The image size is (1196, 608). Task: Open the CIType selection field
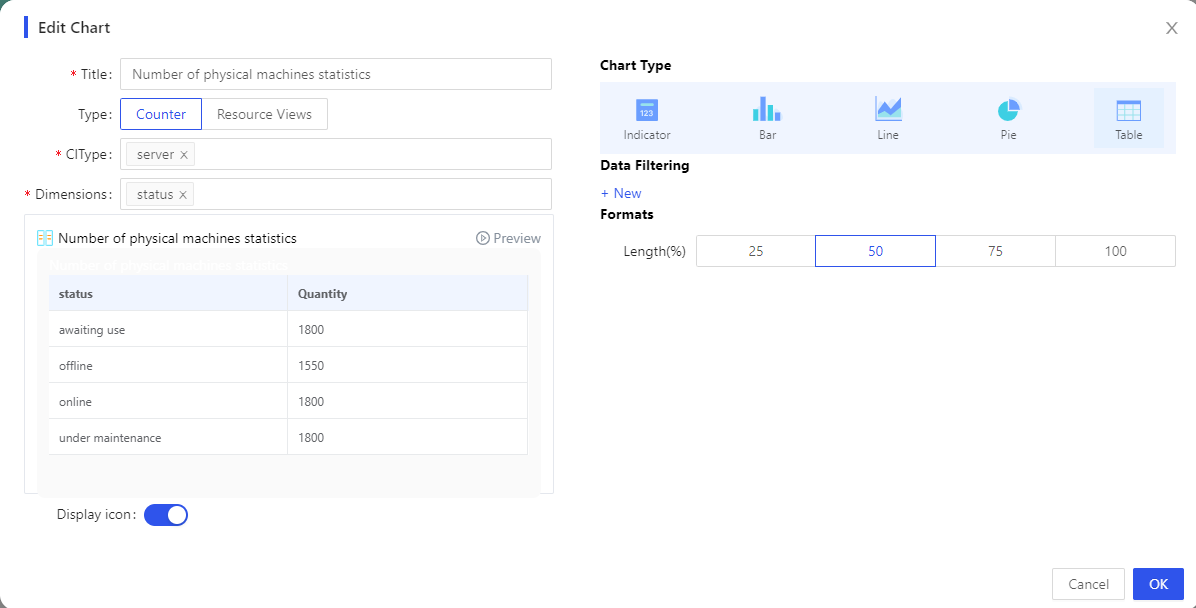336,154
